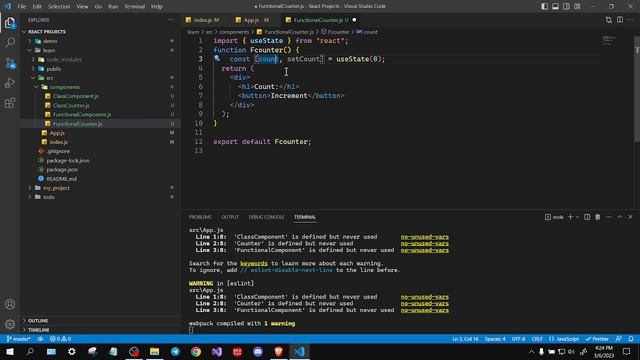Screen dimensions: 640x360
Task: Collapse the learn folder
Action: click(x=100, y=50)
